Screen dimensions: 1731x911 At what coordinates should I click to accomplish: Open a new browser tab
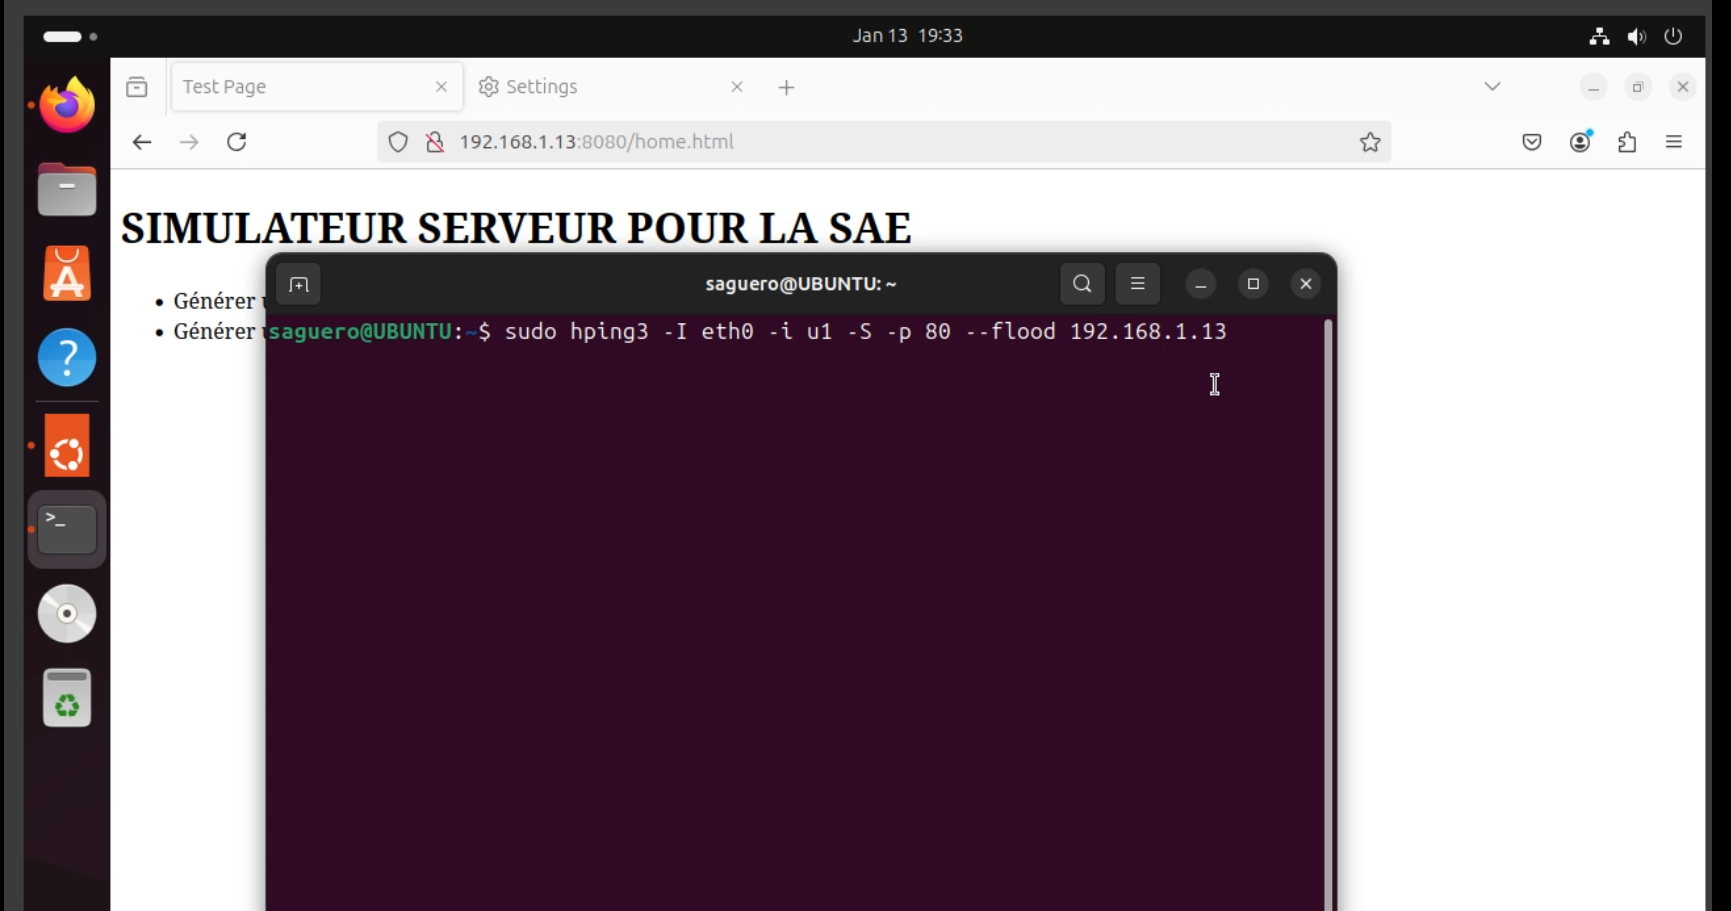click(787, 88)
